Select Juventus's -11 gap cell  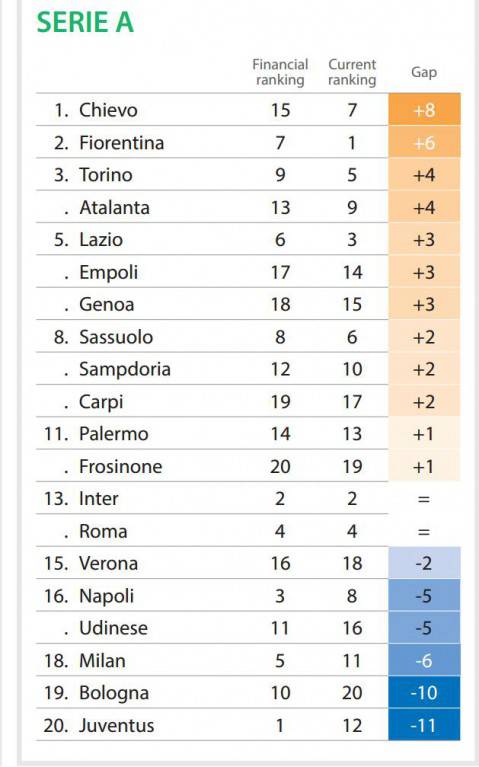(x=424, y=725)
